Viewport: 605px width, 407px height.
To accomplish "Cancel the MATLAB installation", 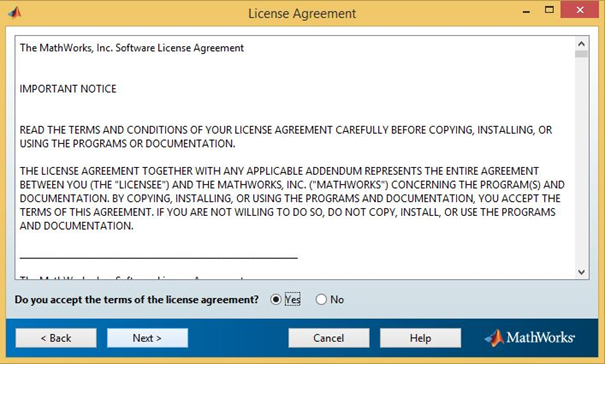I will [x=329, y=338].
